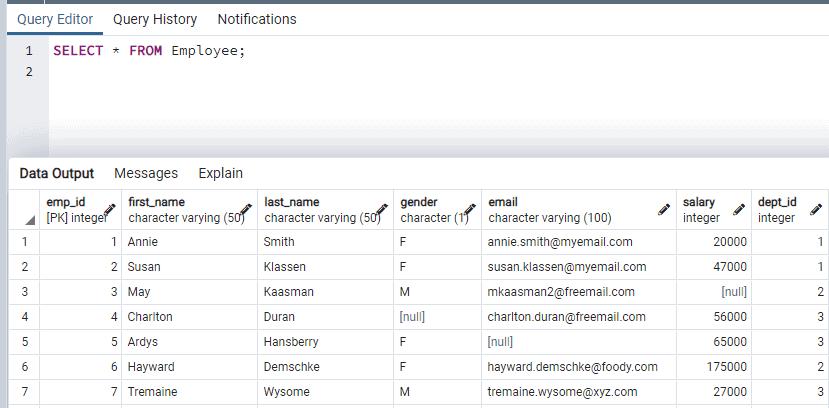Click the pencil icon in dept_id column header
The width and height of the screenshot is (829, 408).
coord(816,210)
